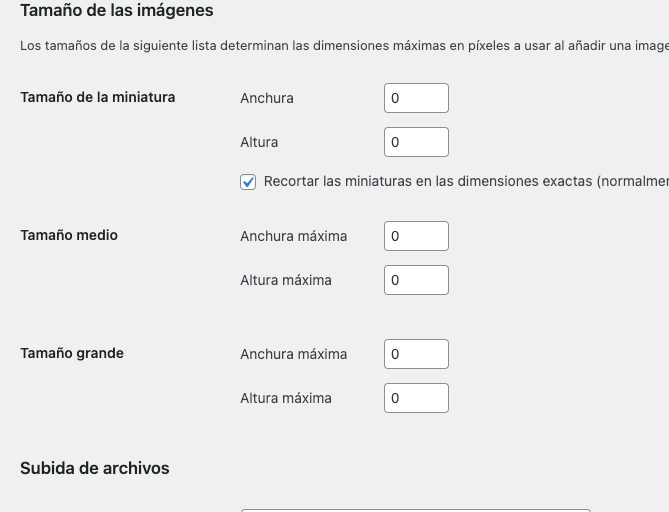The height and width of the screenshot is (512, 669).
Task: Click Anchura máxima label under Tamaño medio
Action: pos(294,236)
